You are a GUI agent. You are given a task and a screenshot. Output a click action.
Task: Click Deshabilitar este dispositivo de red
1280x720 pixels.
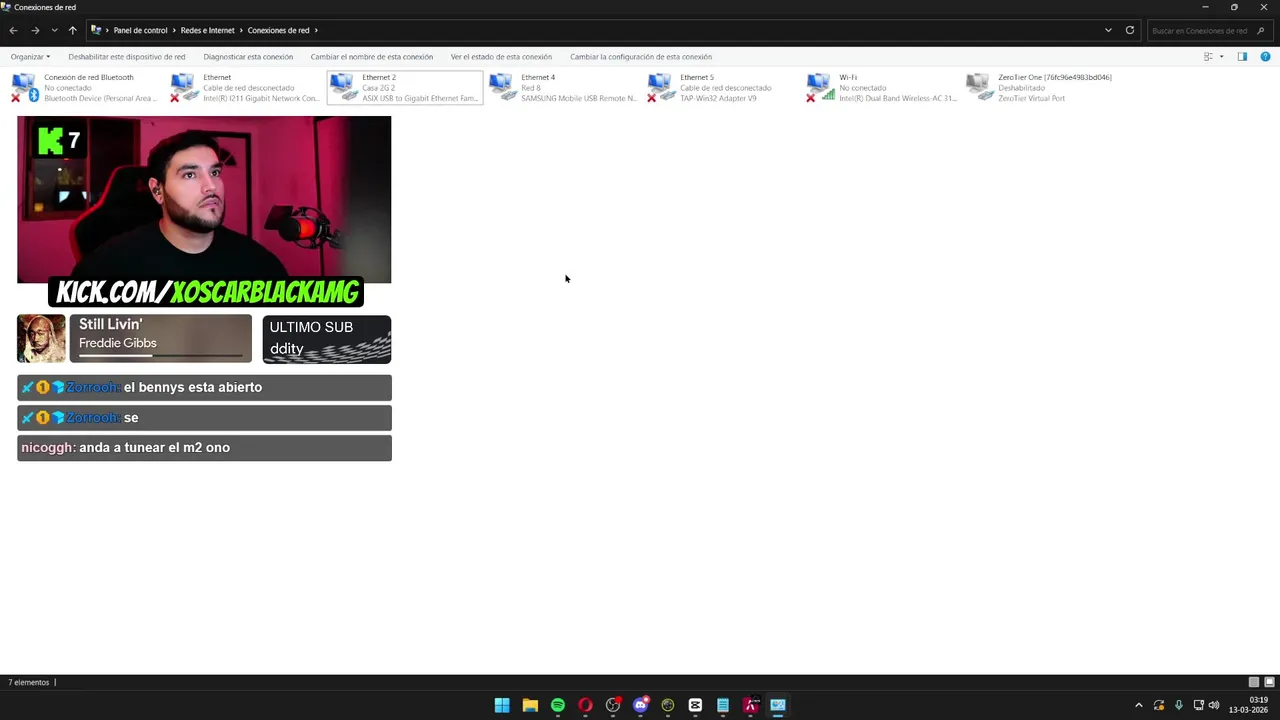tap(127, 57)
